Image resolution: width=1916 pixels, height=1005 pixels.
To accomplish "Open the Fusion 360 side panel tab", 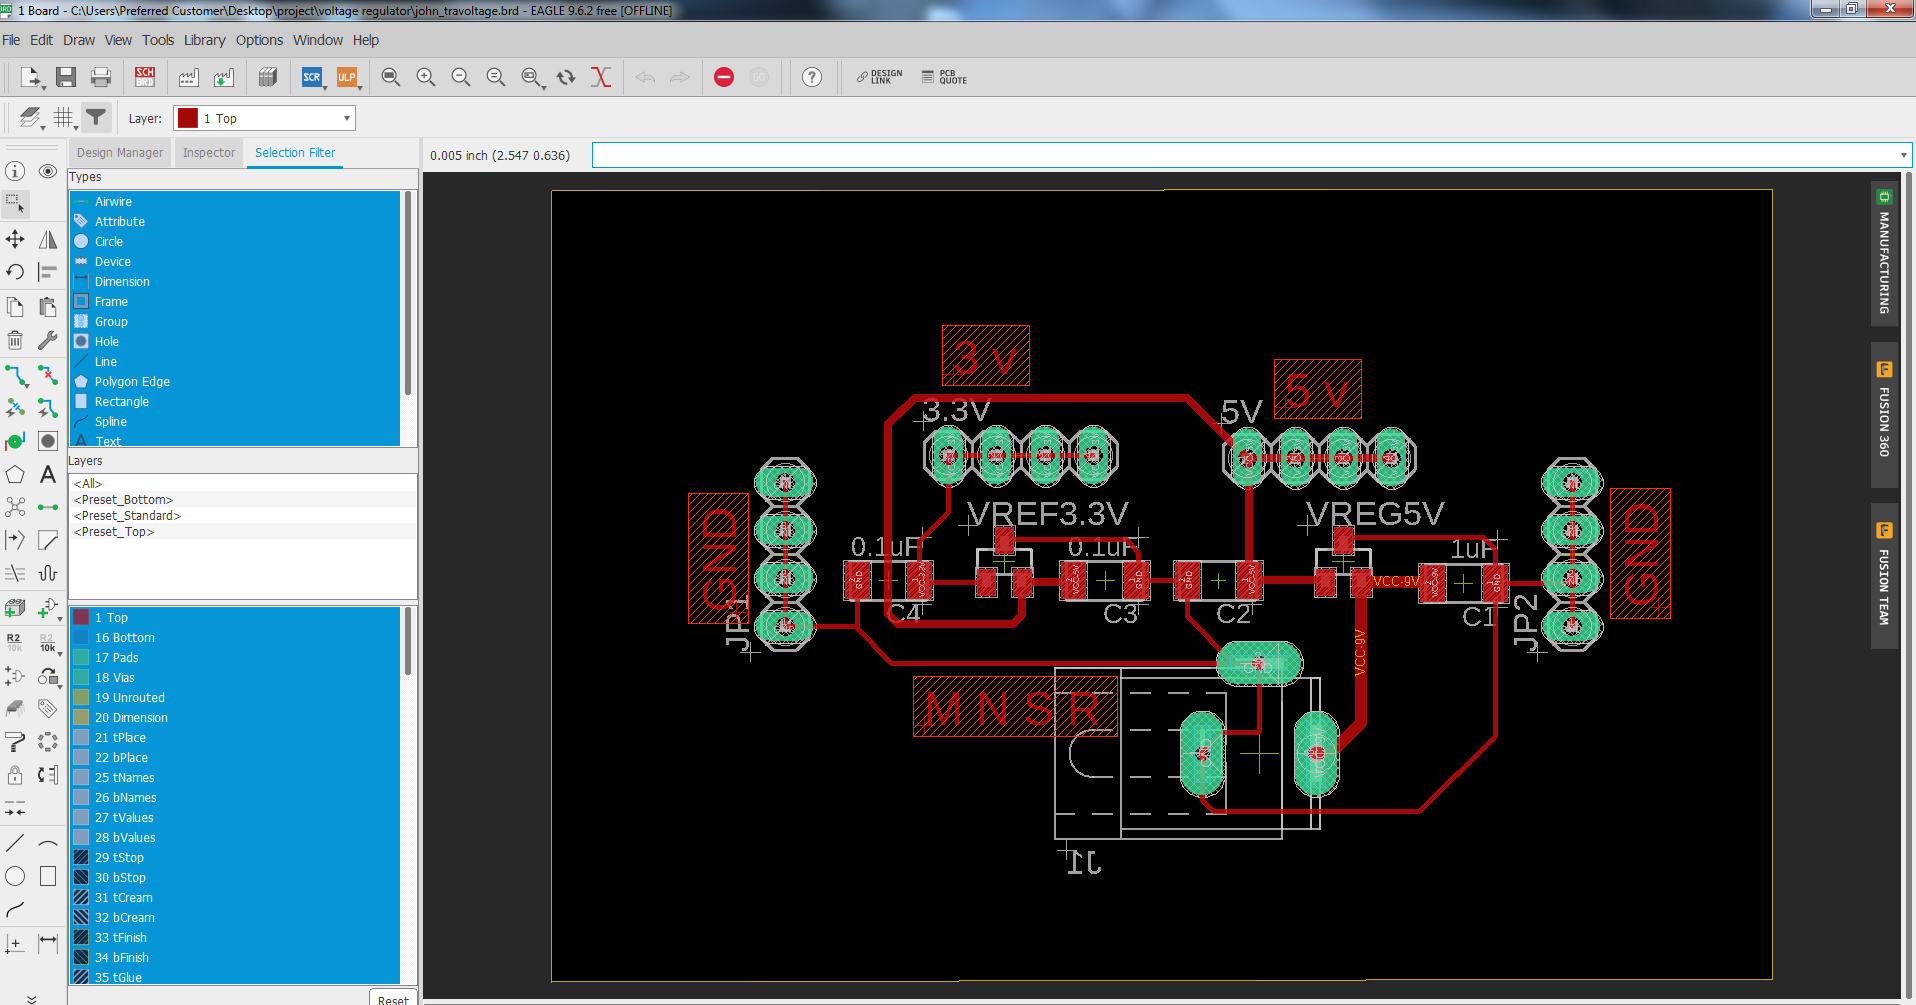I will point(1884,415).
